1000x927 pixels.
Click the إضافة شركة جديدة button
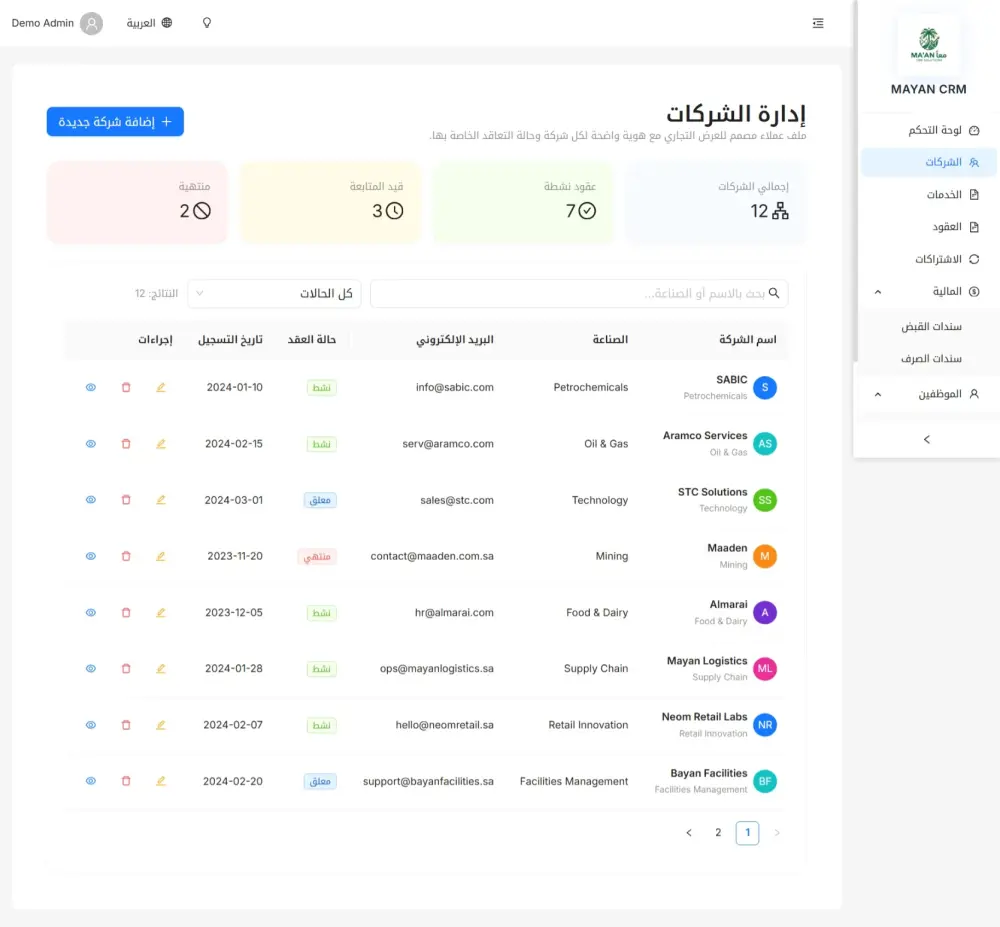tap(115, 121)
